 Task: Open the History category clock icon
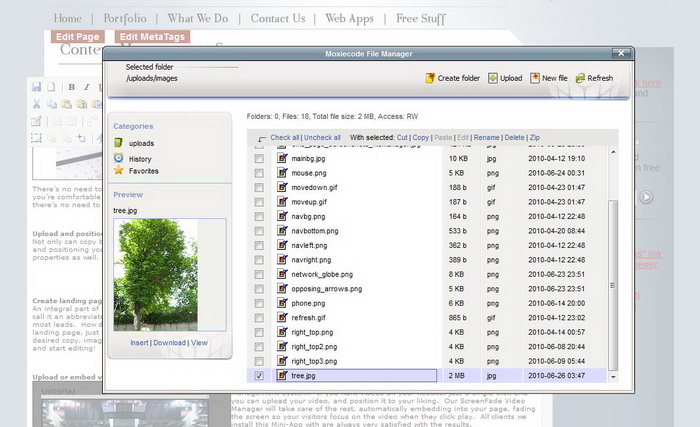click(x=119, y=158)
